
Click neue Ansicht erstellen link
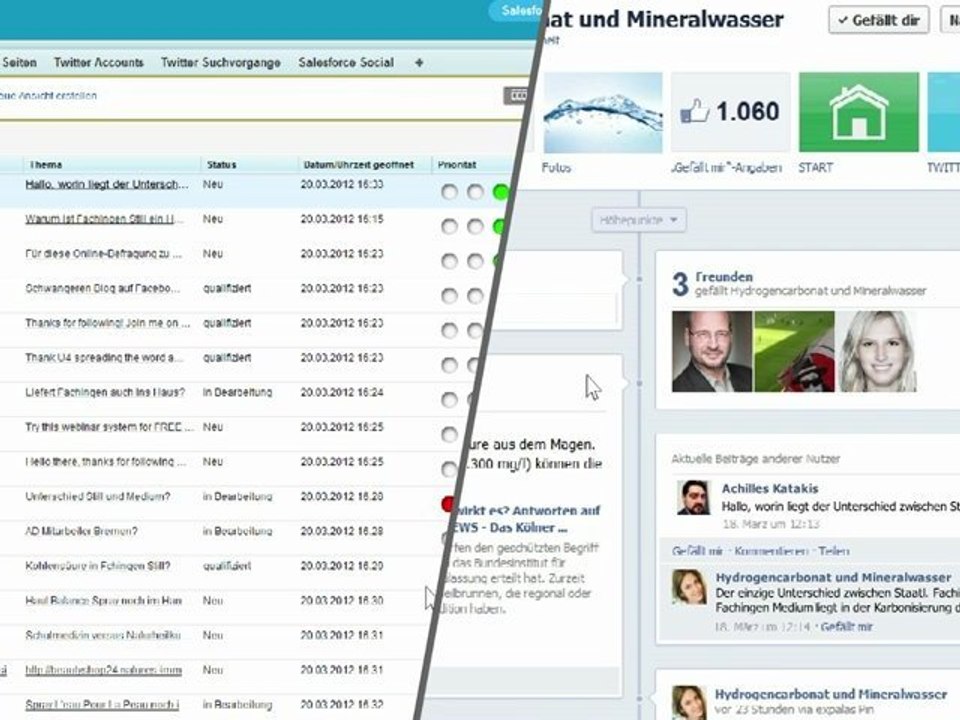(x=48, y=96)
